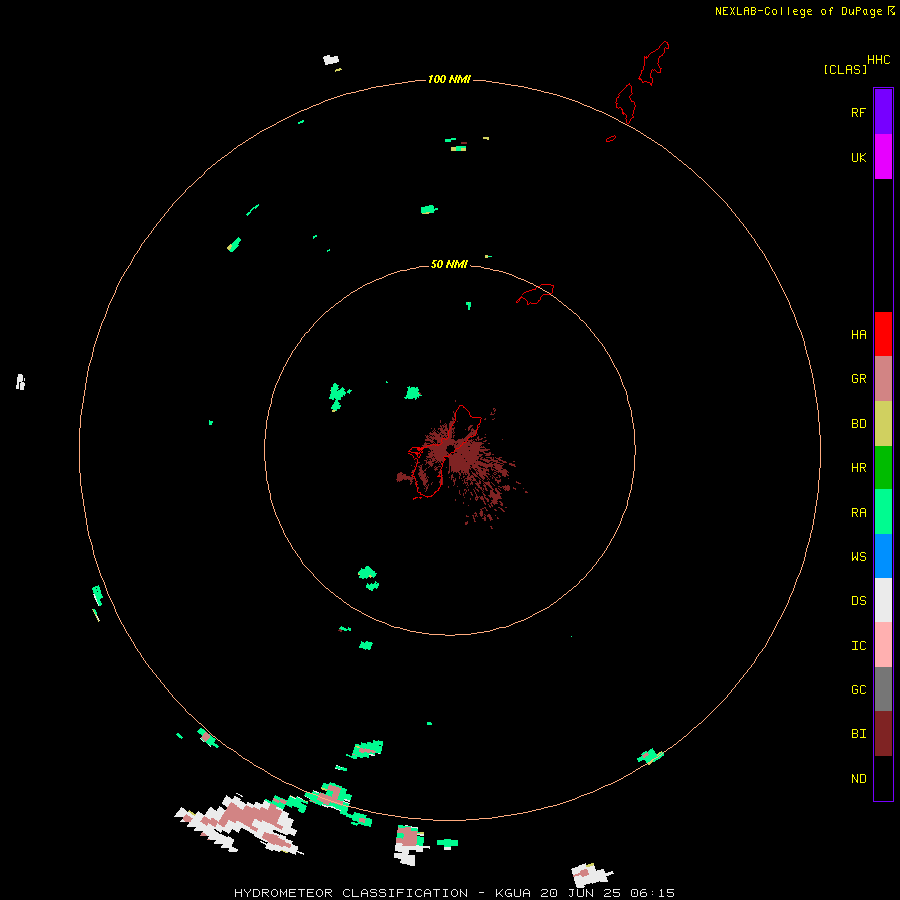The height and width of the screenshot is (900, 900).
Task: Select the "BI" legend label
Action: point(859,734)
